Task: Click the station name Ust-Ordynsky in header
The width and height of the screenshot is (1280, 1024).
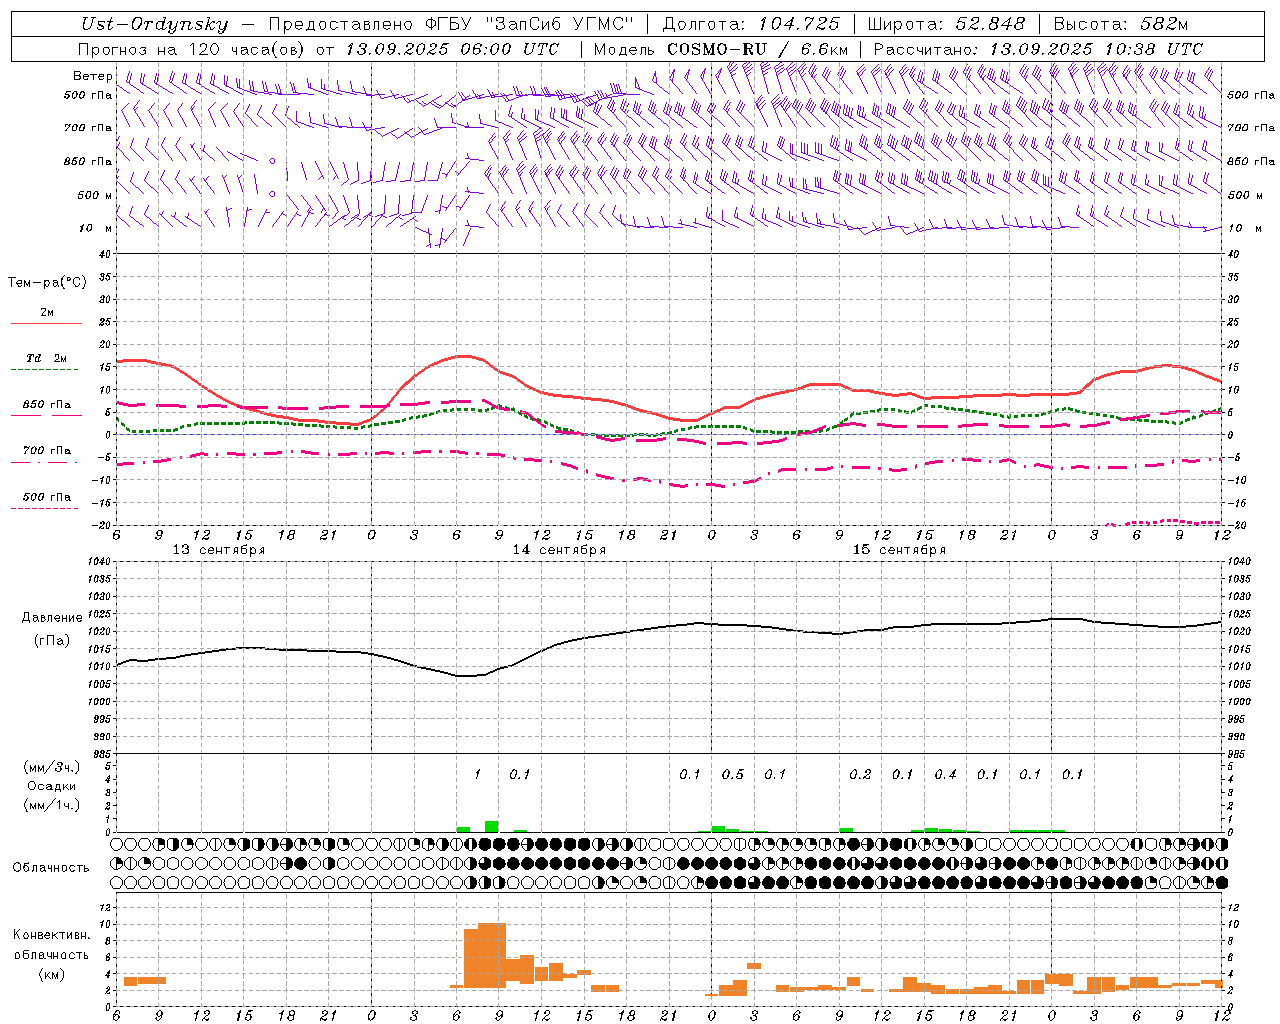Action: (154, 24)
